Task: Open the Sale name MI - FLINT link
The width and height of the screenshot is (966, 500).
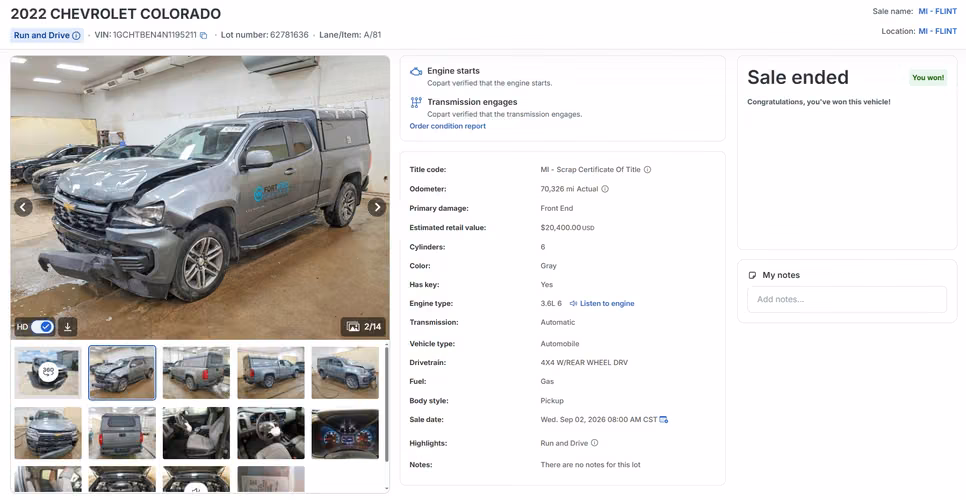Action: click(x=938, y=11)
